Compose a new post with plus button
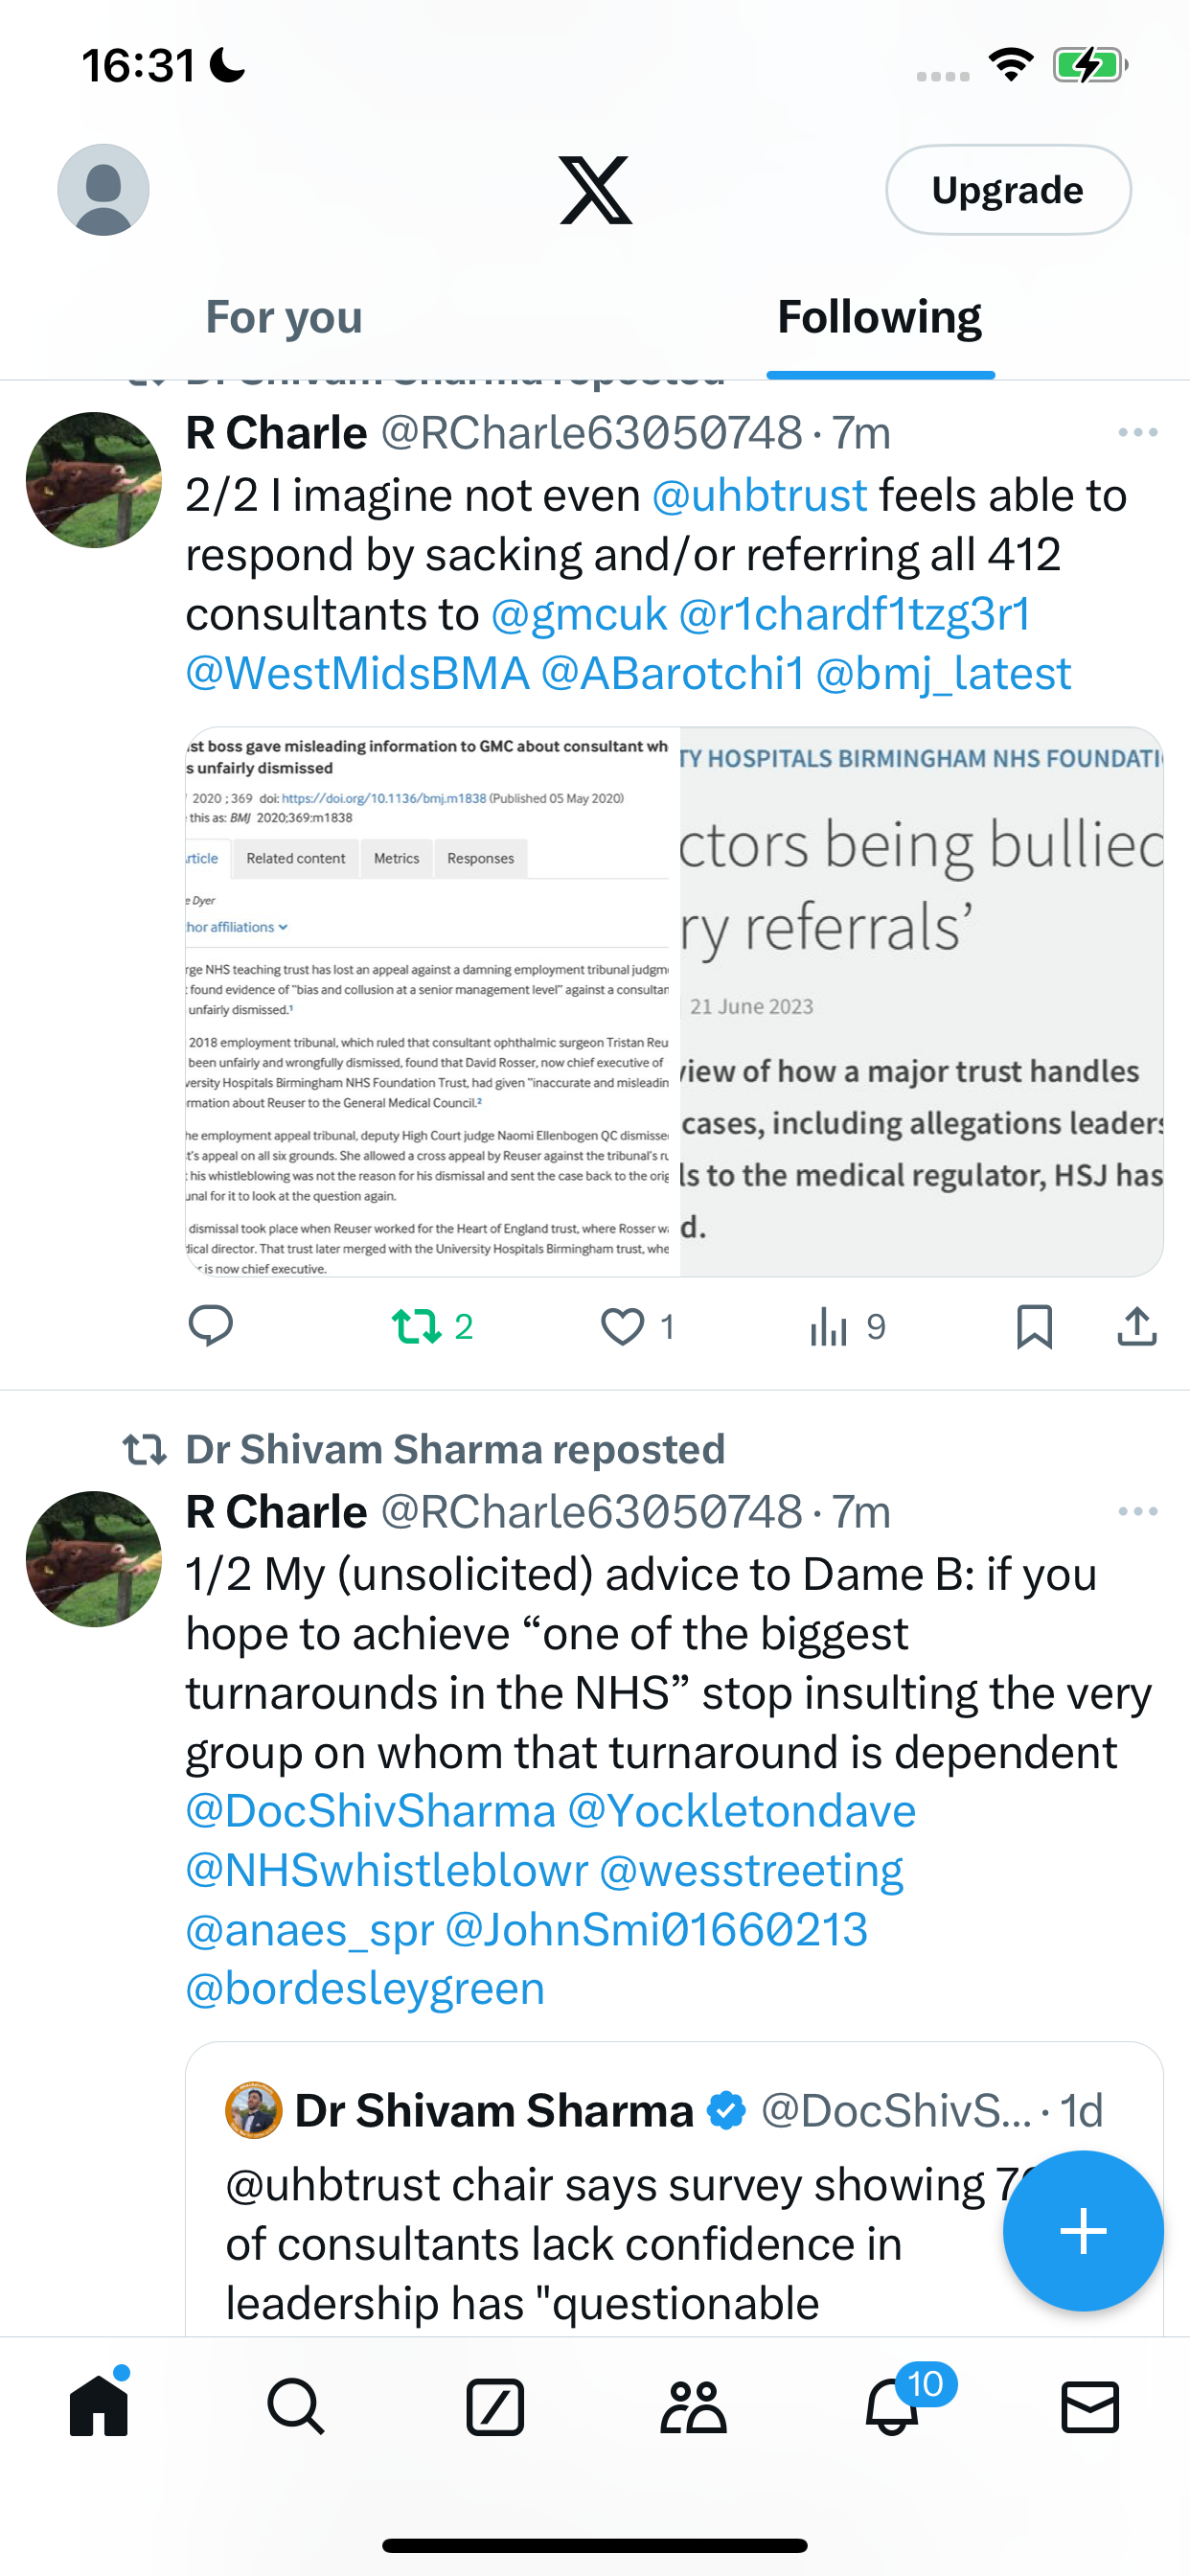The width and height of the screenshot is (1190, 2576). pos(1083,2231)
